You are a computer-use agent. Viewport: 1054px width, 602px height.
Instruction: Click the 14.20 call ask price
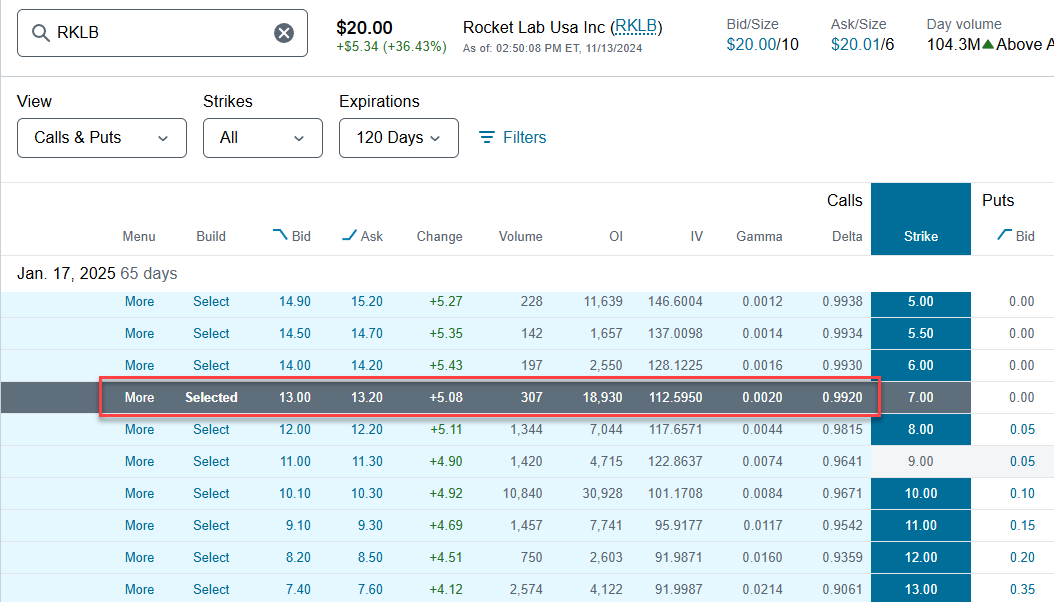[x=366, y=366]
